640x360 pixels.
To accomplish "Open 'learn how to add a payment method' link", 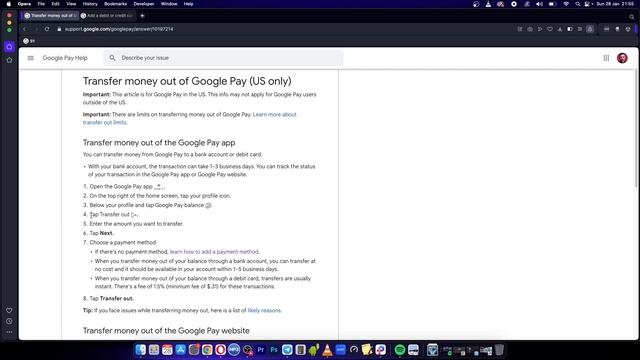I will (x=214, y=252).
